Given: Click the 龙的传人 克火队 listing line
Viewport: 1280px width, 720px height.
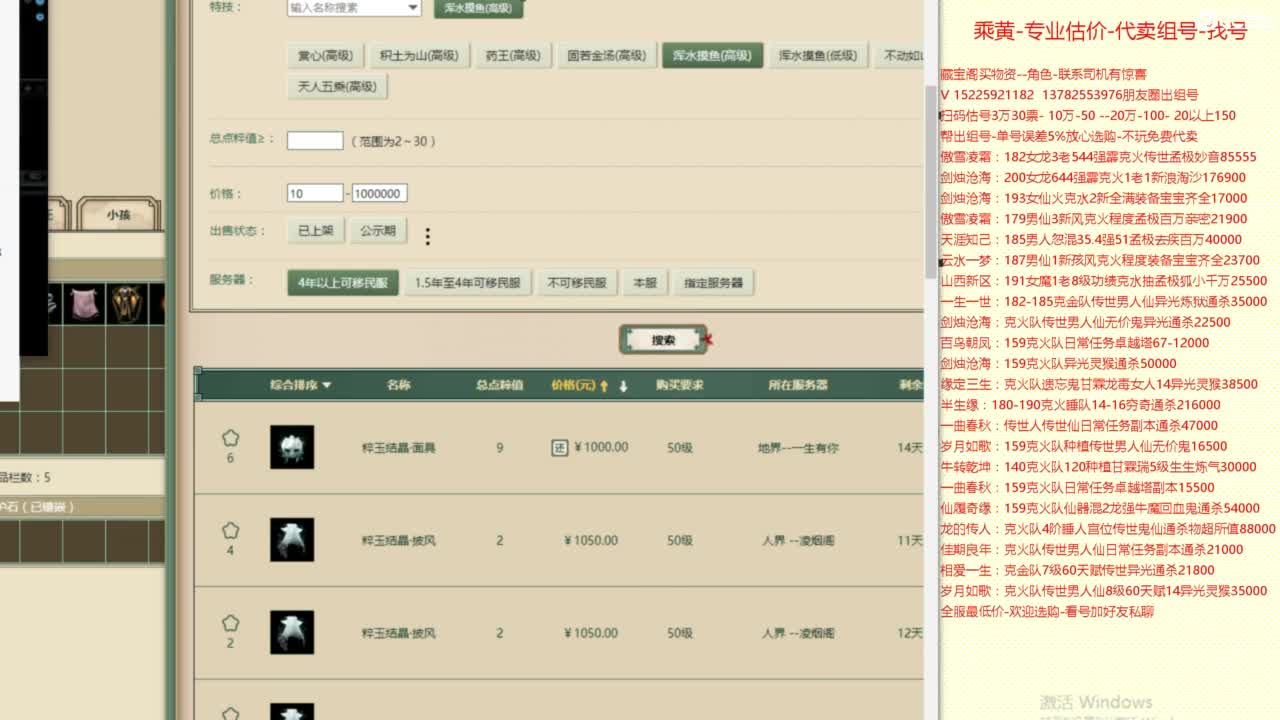Looking at the screenshot, I should point(1108,529).
